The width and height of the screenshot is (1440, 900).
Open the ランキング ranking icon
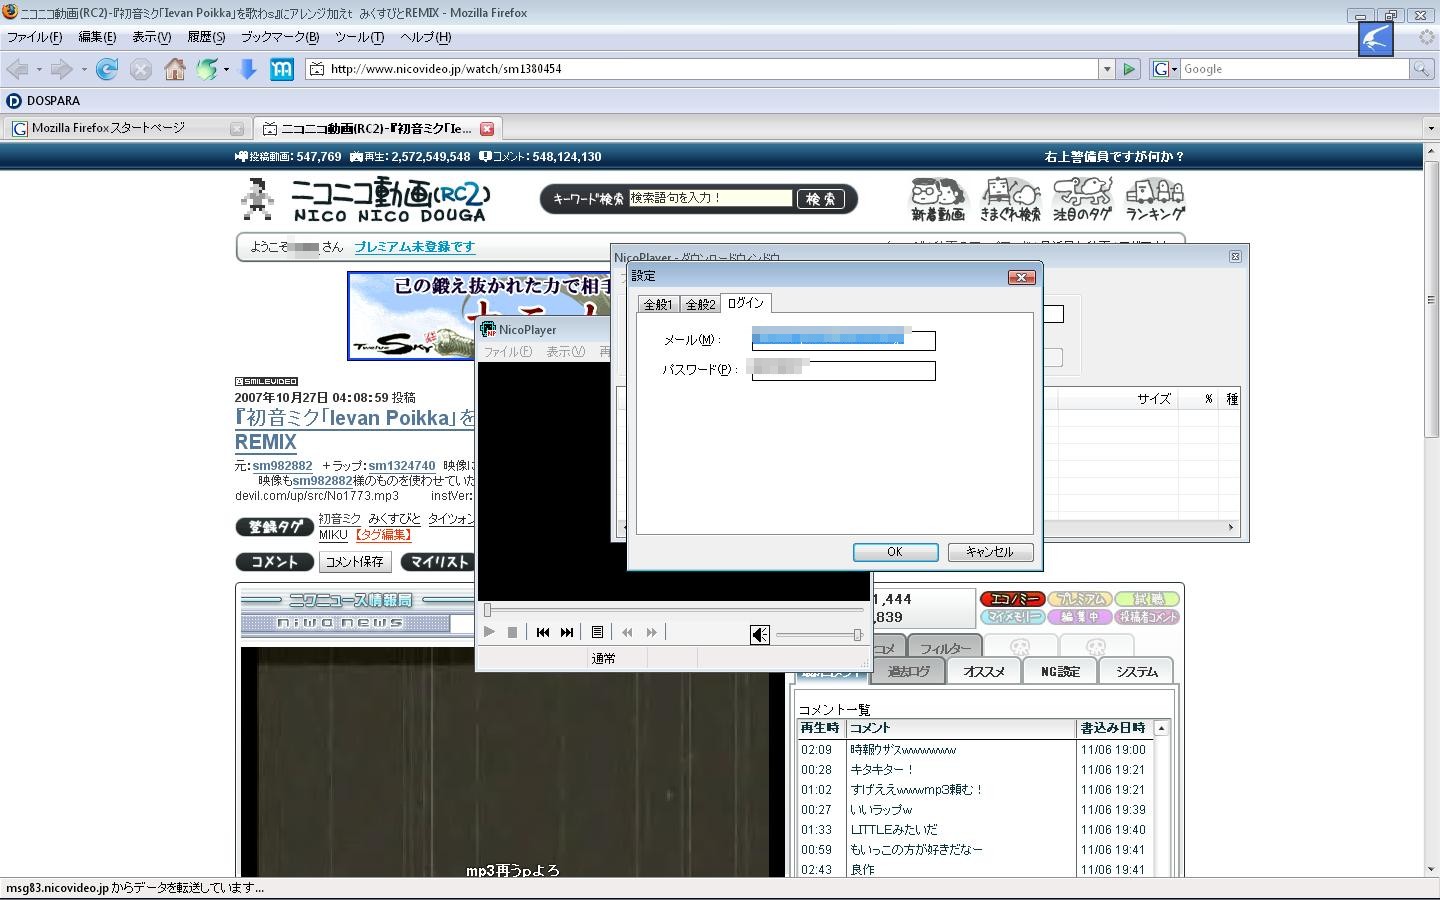tap(1155, 199)
